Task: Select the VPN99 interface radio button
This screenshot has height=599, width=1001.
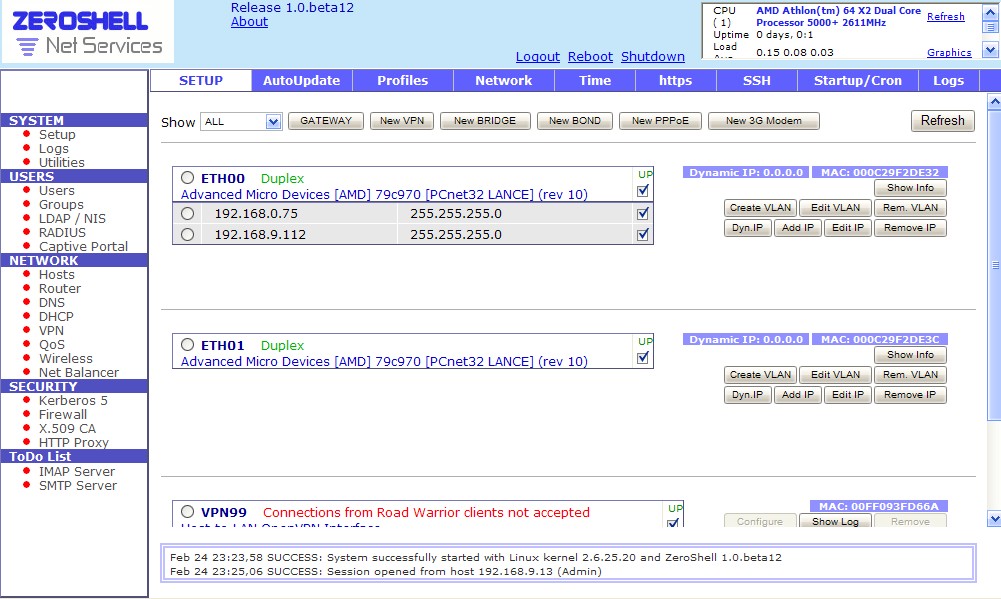Action: pos(187,512)
